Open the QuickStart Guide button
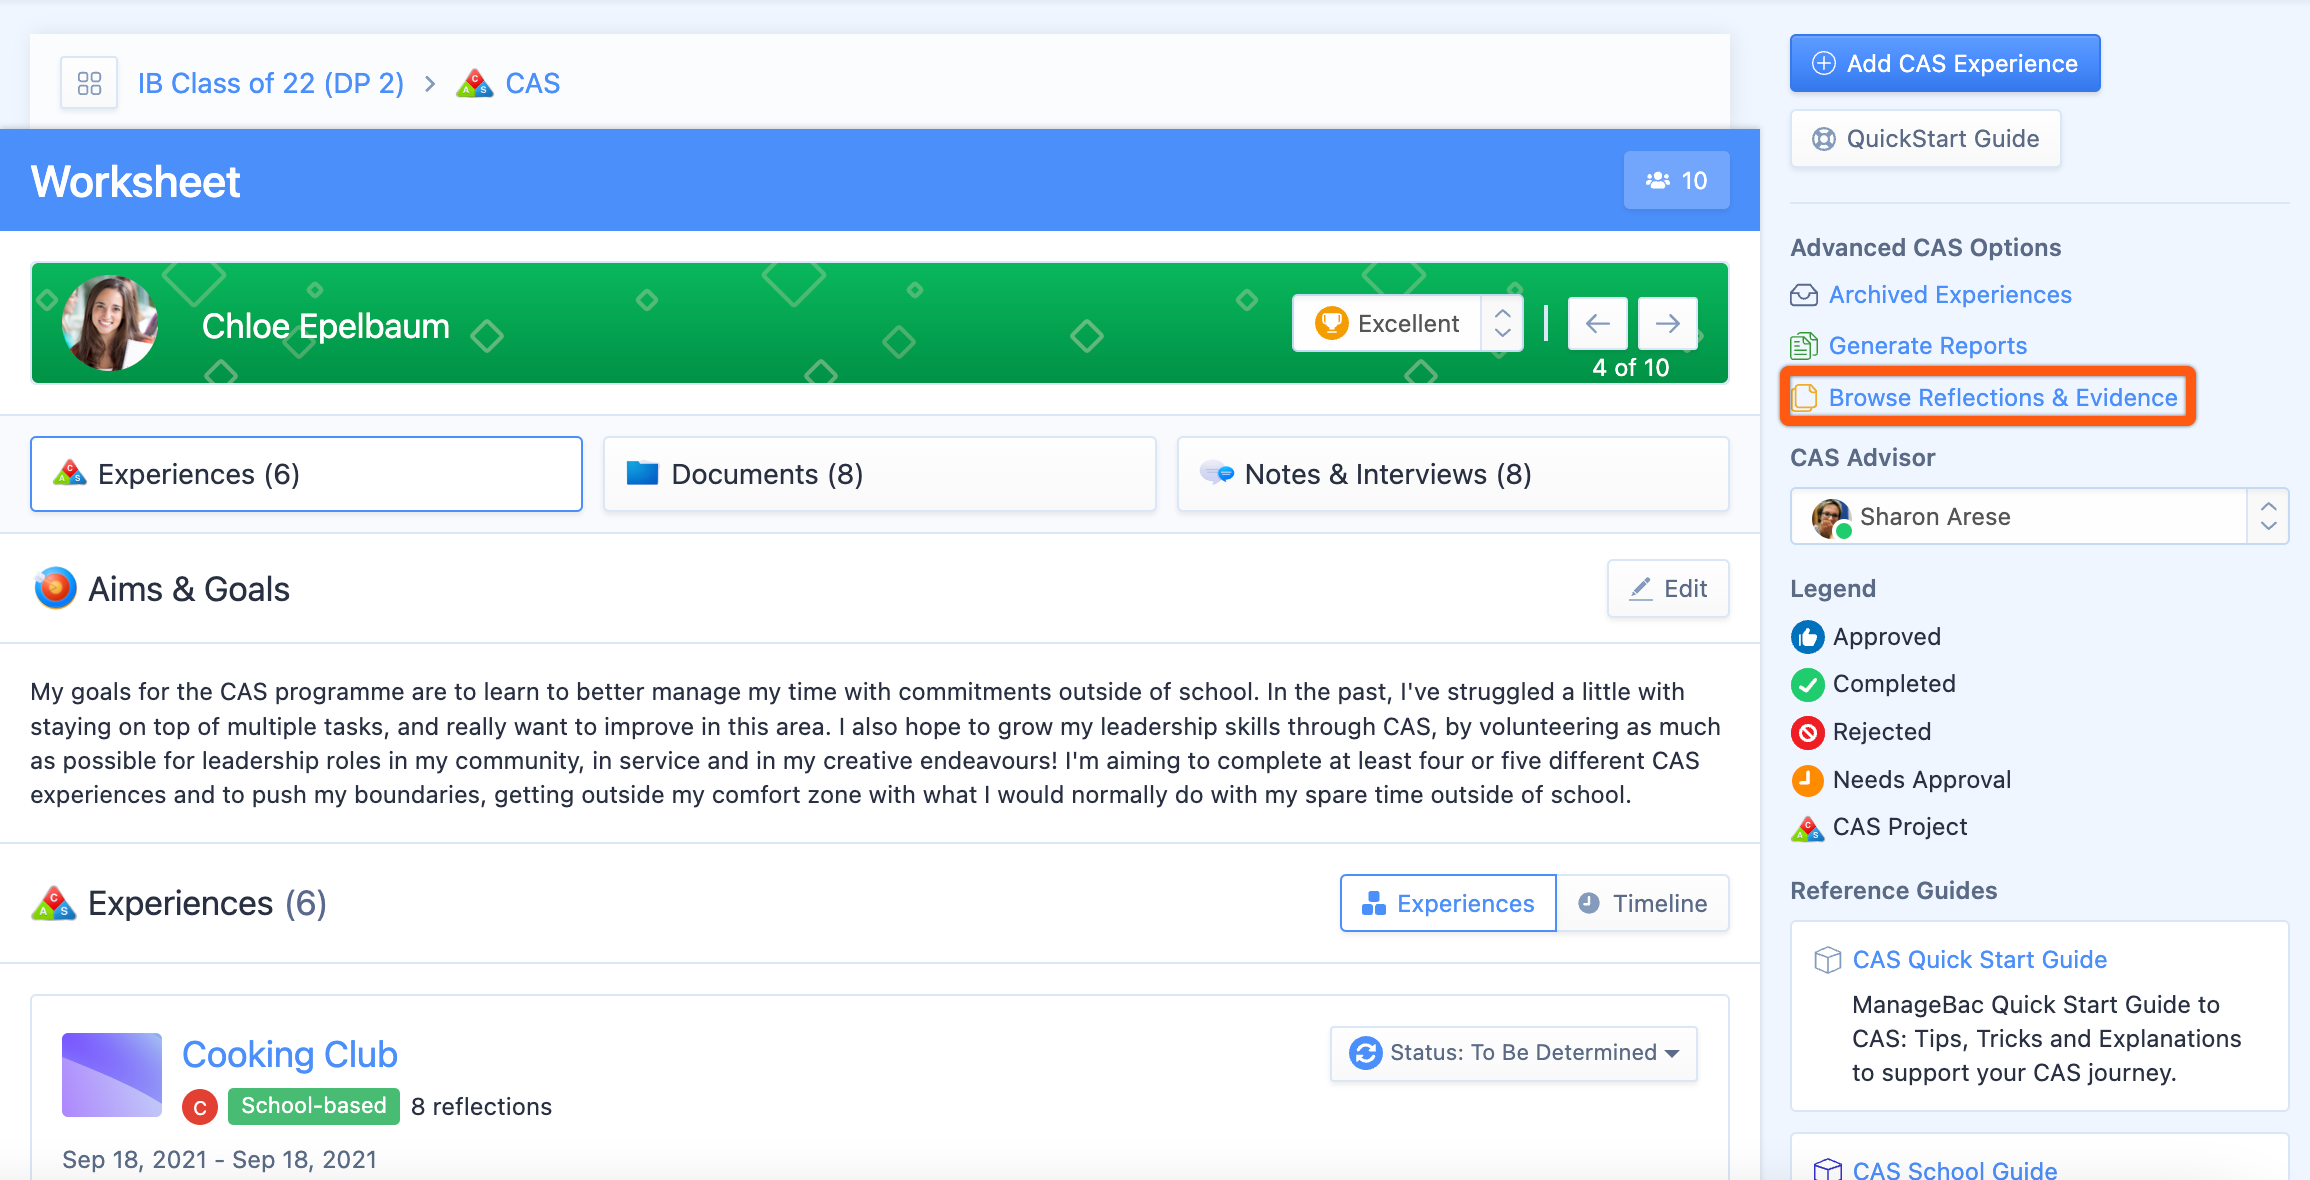This screenshot has width=2310, height=1180. 1925,139
